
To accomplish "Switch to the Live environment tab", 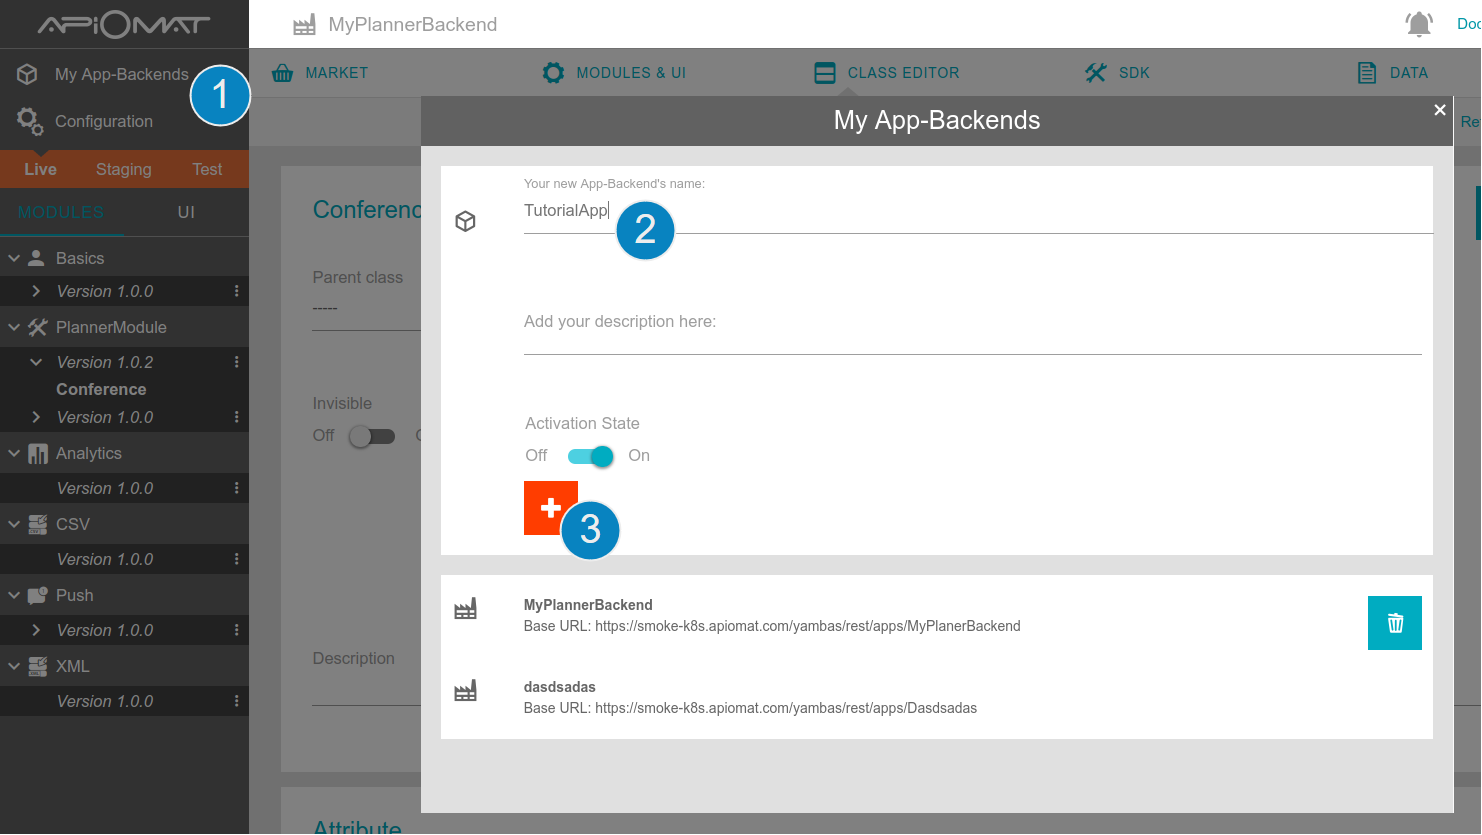I will [x=40, y=169].
